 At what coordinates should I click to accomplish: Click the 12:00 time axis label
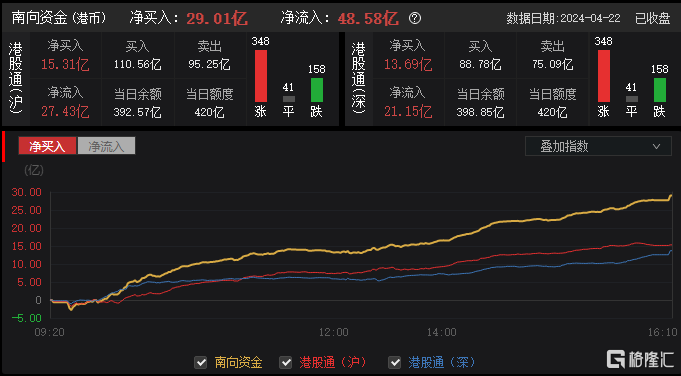tap(333, 333)
